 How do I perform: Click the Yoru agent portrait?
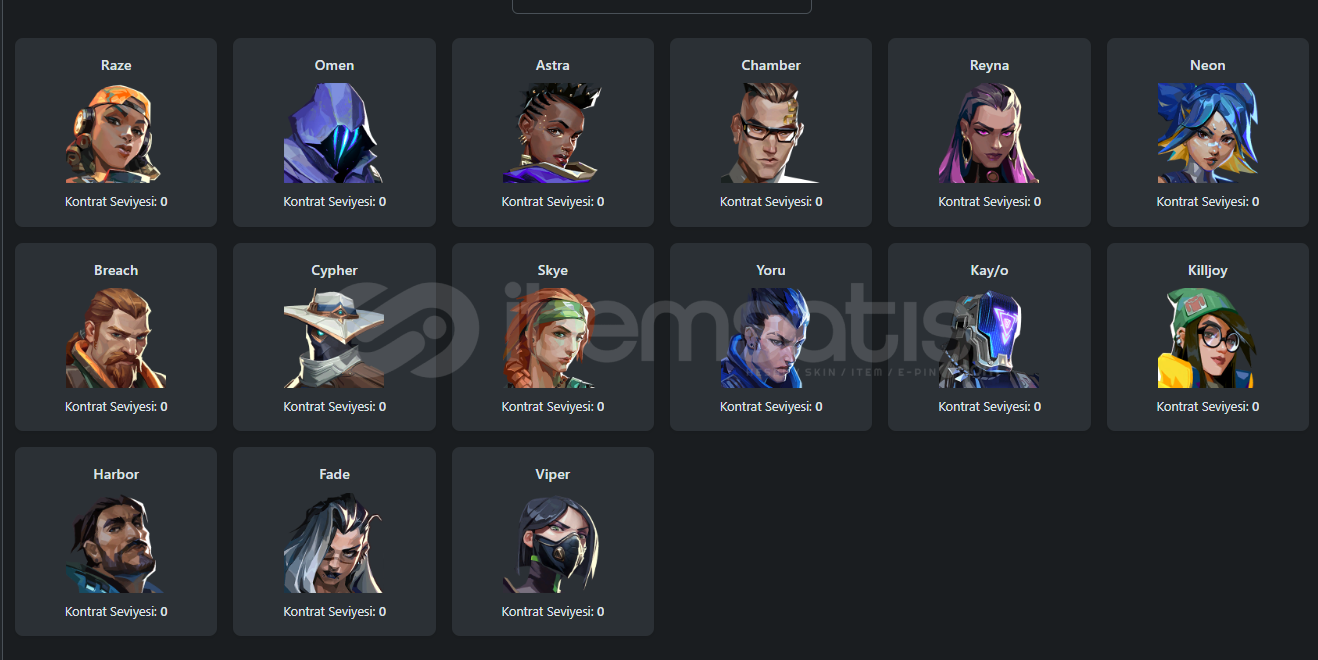pos(771,338)
